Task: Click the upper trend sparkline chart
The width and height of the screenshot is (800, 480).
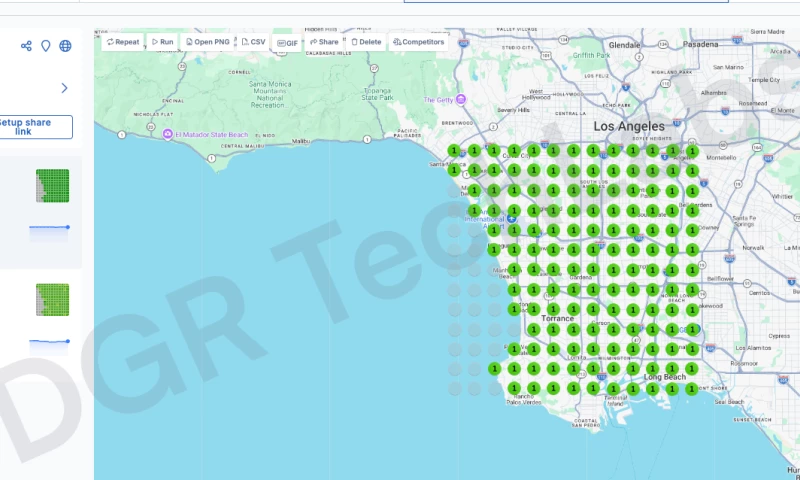Action: point(49,232)
